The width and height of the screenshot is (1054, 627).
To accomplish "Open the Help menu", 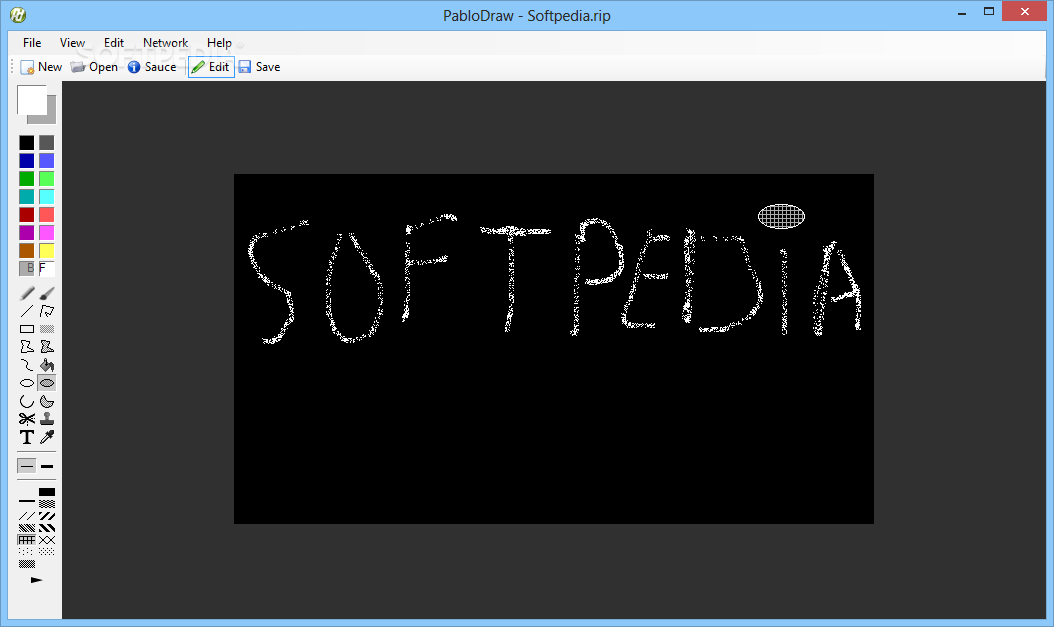I will coord(219,42).
